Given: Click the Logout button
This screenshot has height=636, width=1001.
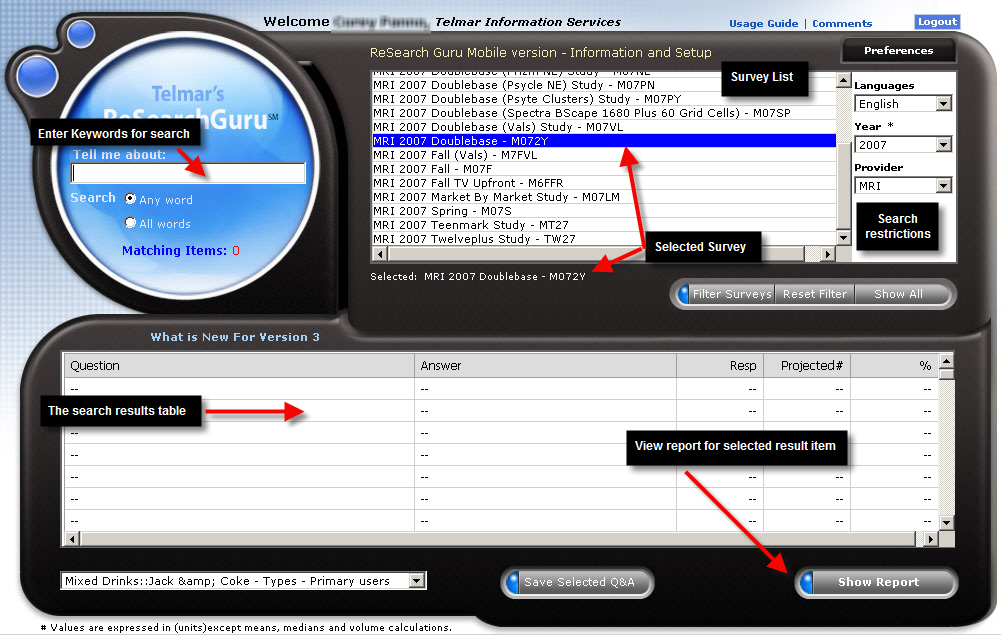Looking at the screenshot, I should tap(937, 22).
